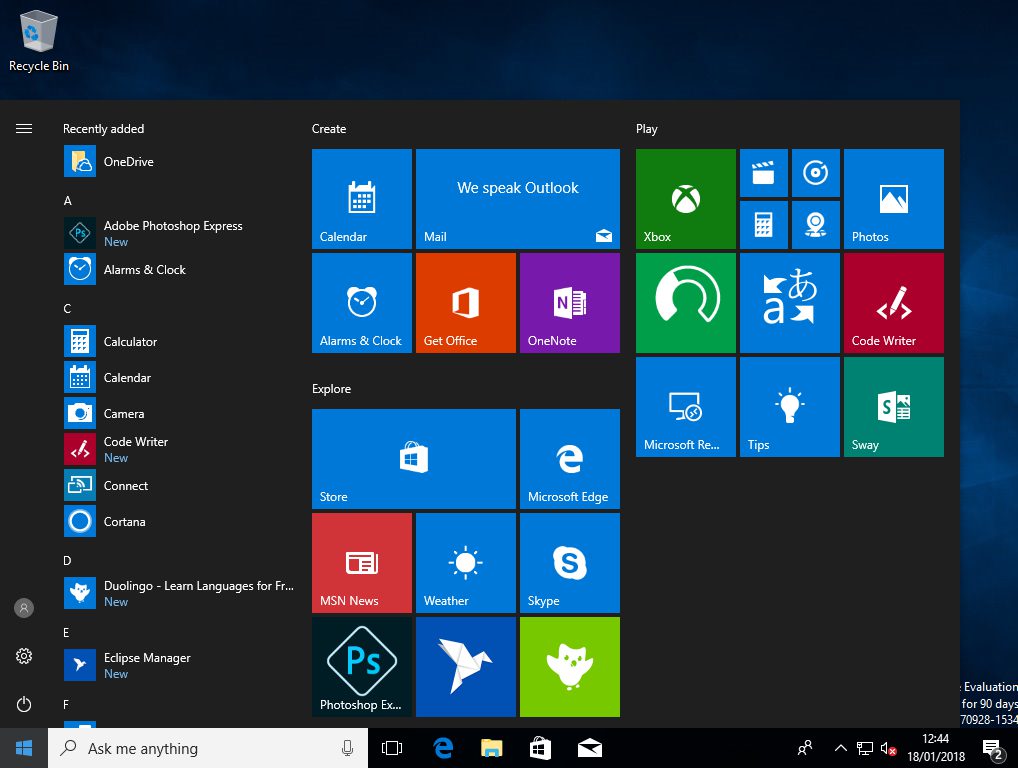Open the People icon in the taskbar
The width and height of the screenshot is (1018, 768).
(x=805, y=748)
